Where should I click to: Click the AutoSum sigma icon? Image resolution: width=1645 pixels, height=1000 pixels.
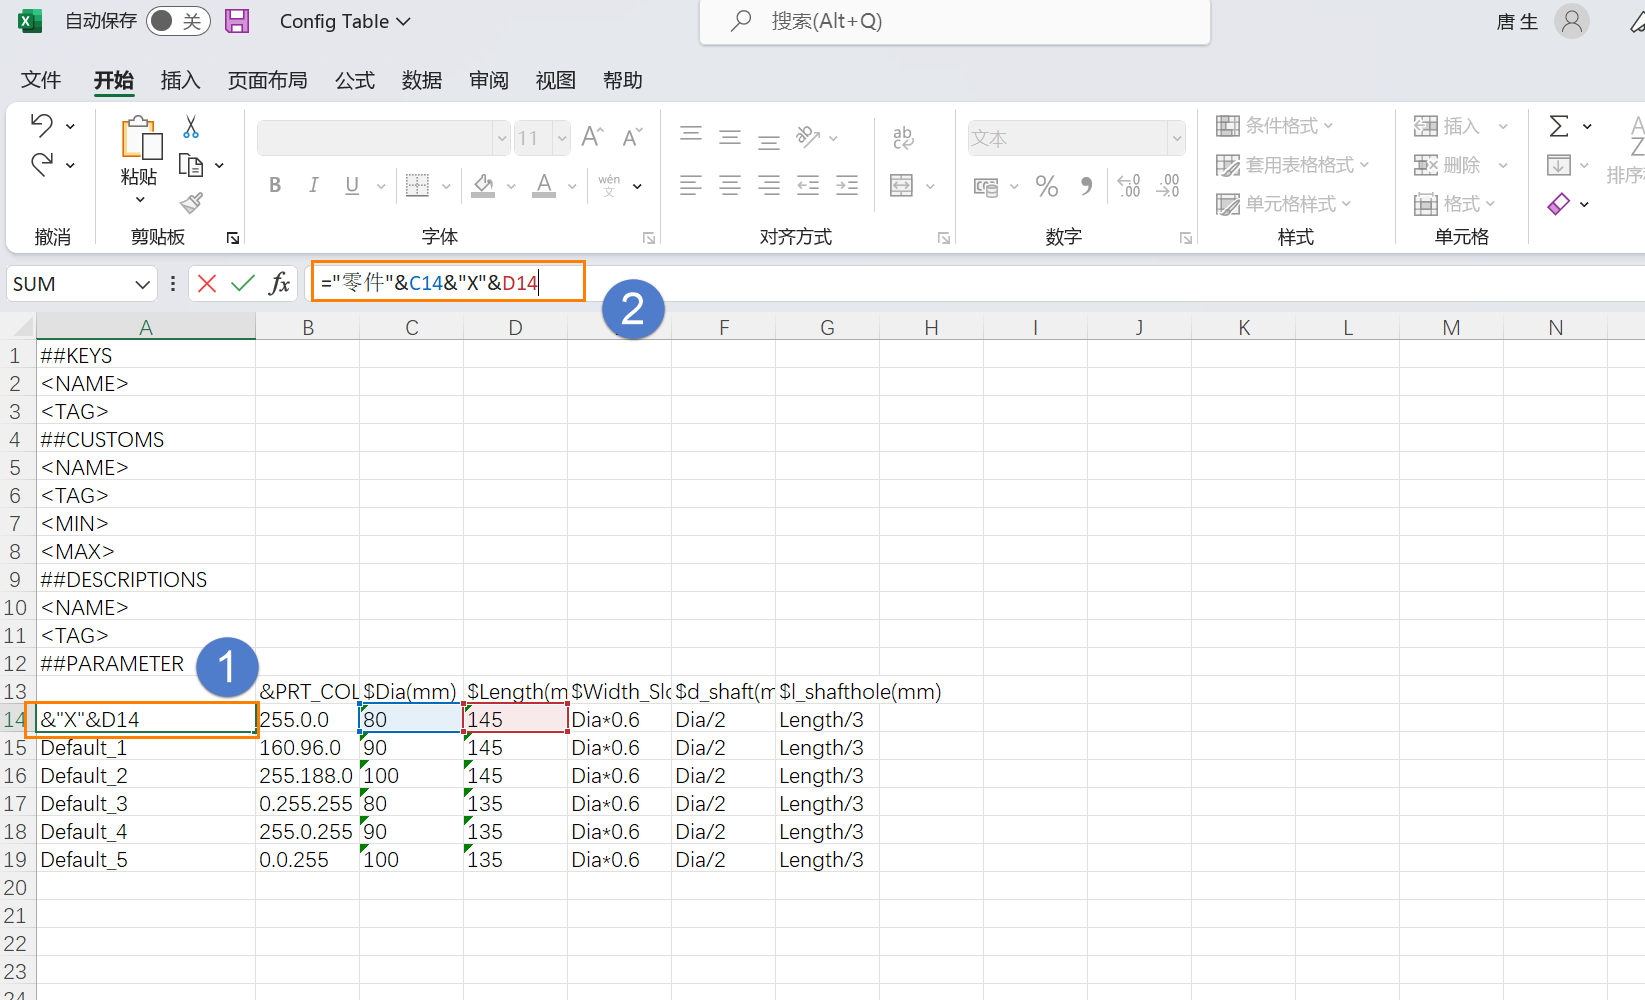pyautogui.click(x=1559, y=126)
